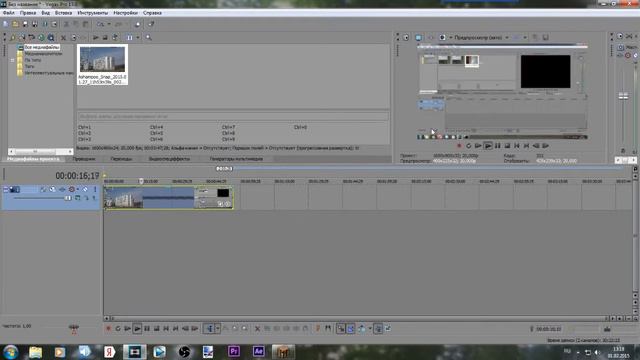The image size is (640, 360).
Task: Play the timeline from the transport bar
Action: pyautogui.click(x=137, y=329)
